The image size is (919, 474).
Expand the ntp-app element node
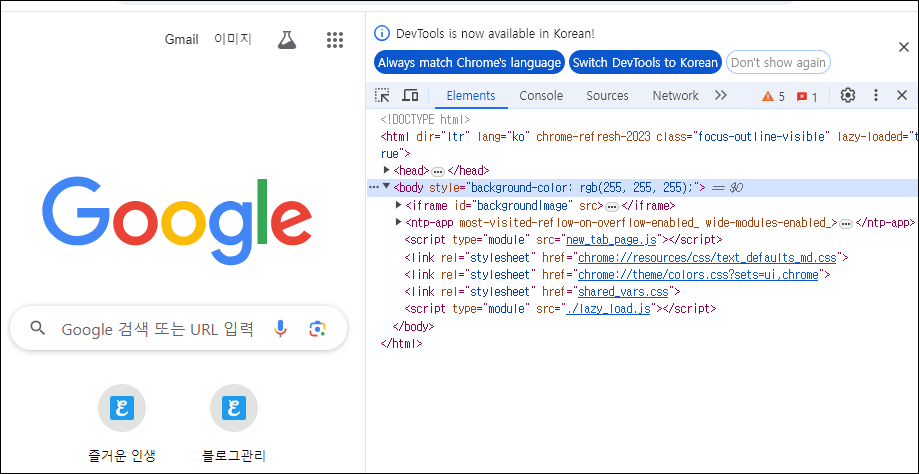pyautogui.click(x=399, y=222)
